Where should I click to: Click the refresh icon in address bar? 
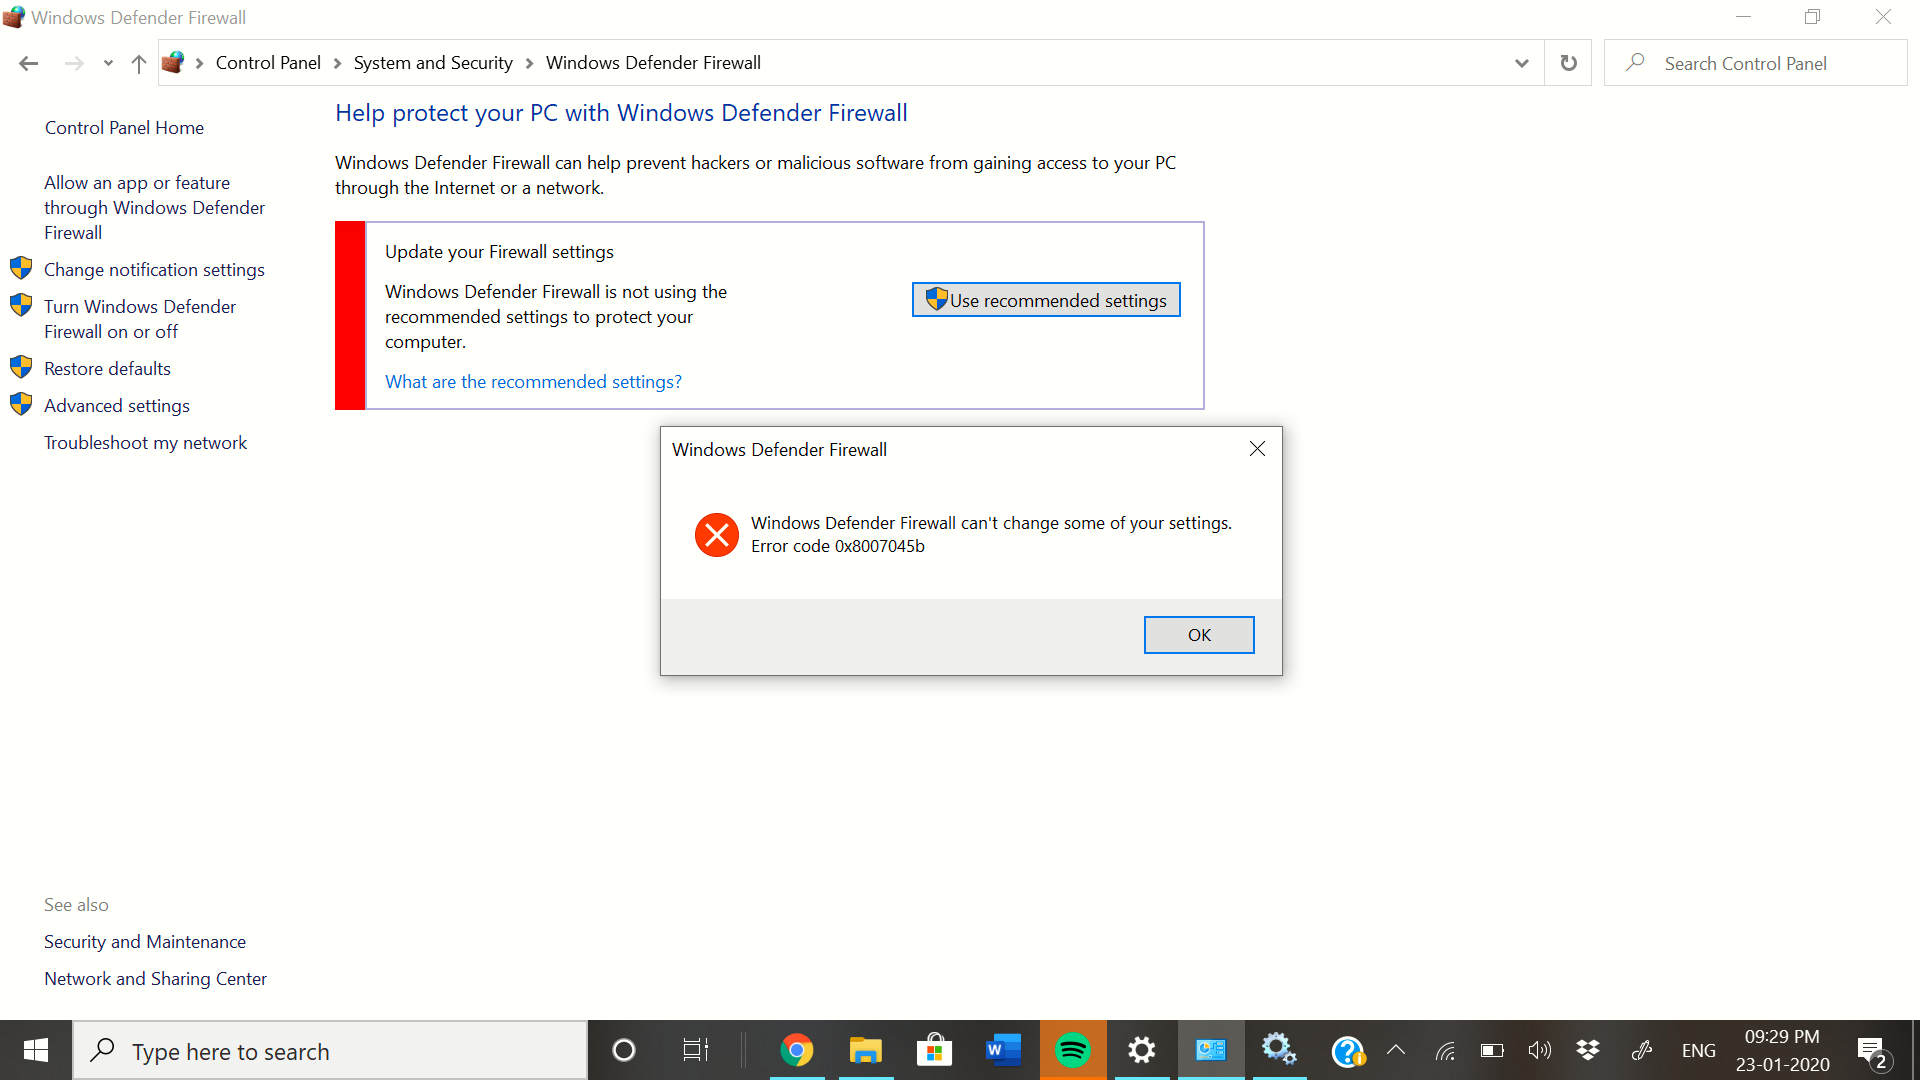[1568, 63]
